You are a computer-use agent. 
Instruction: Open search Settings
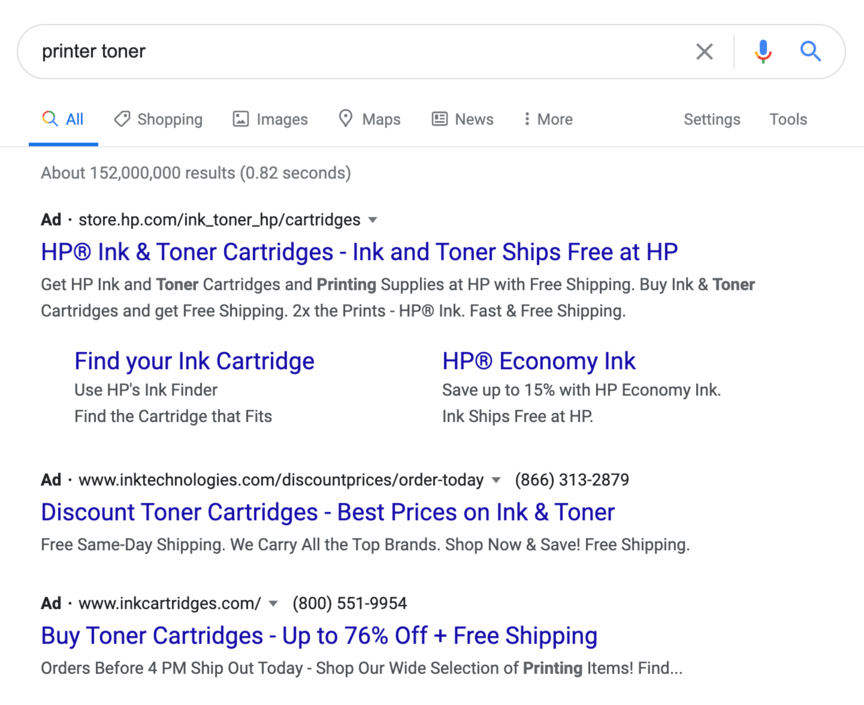click(x=712, y=120)
